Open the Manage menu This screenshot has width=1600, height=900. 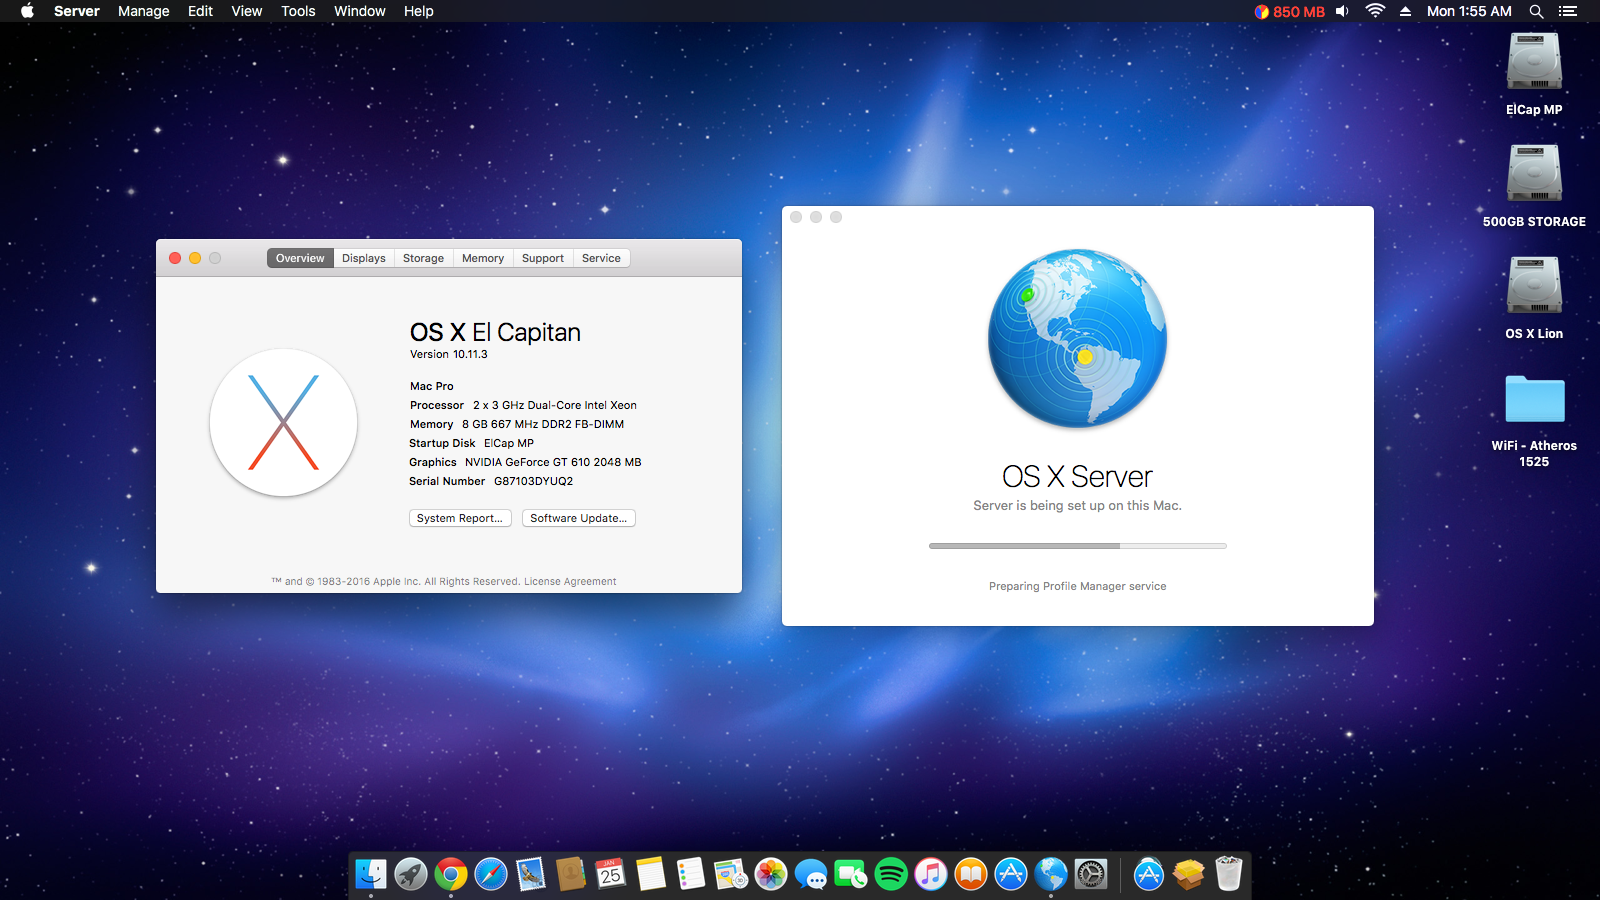coord(143,11)
